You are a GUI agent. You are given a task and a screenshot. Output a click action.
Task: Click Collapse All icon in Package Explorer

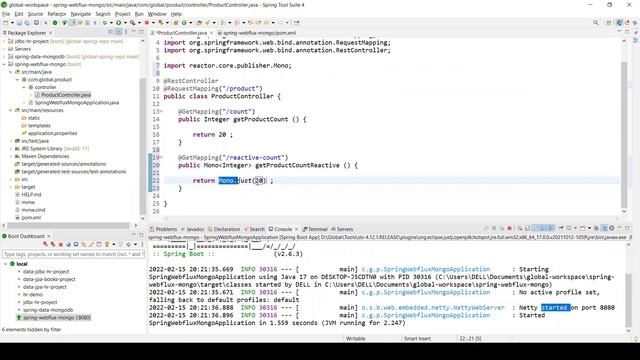coord(111,32)
